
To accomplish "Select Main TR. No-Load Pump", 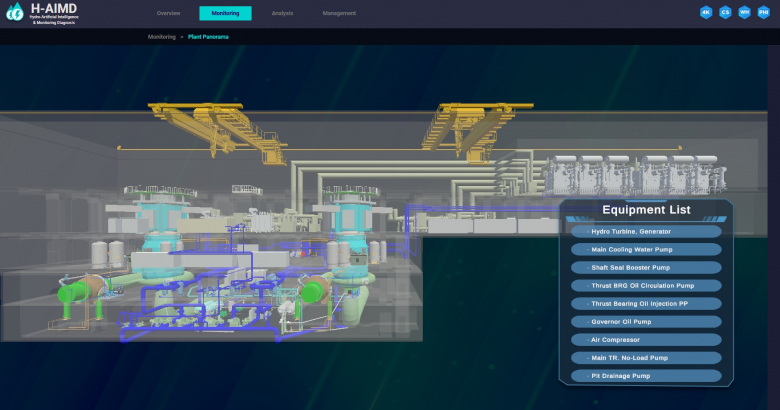I will pyautogui.click(x=647, y=358).
